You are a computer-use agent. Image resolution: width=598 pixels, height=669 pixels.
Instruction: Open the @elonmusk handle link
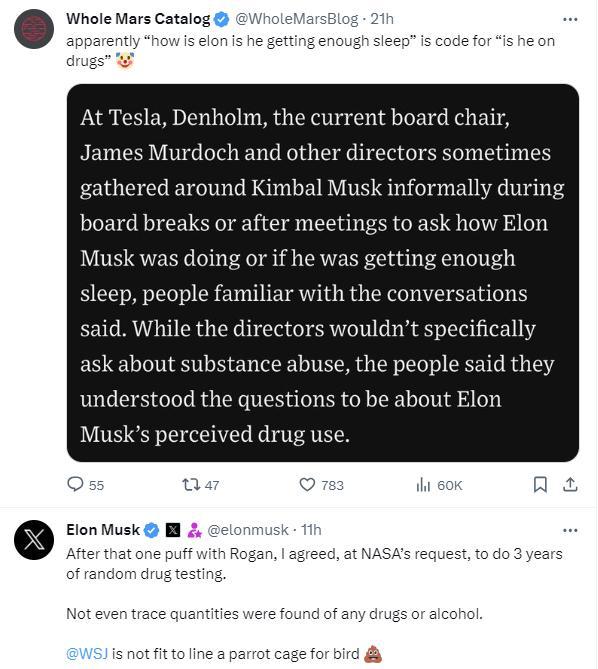[248, 530]
